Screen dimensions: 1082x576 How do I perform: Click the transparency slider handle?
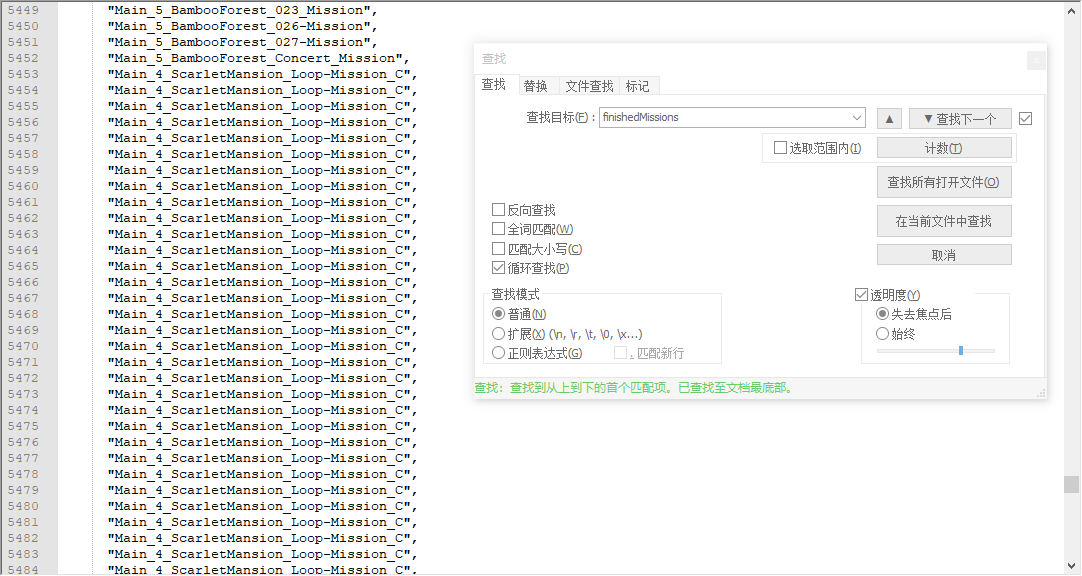coord(961,350)
